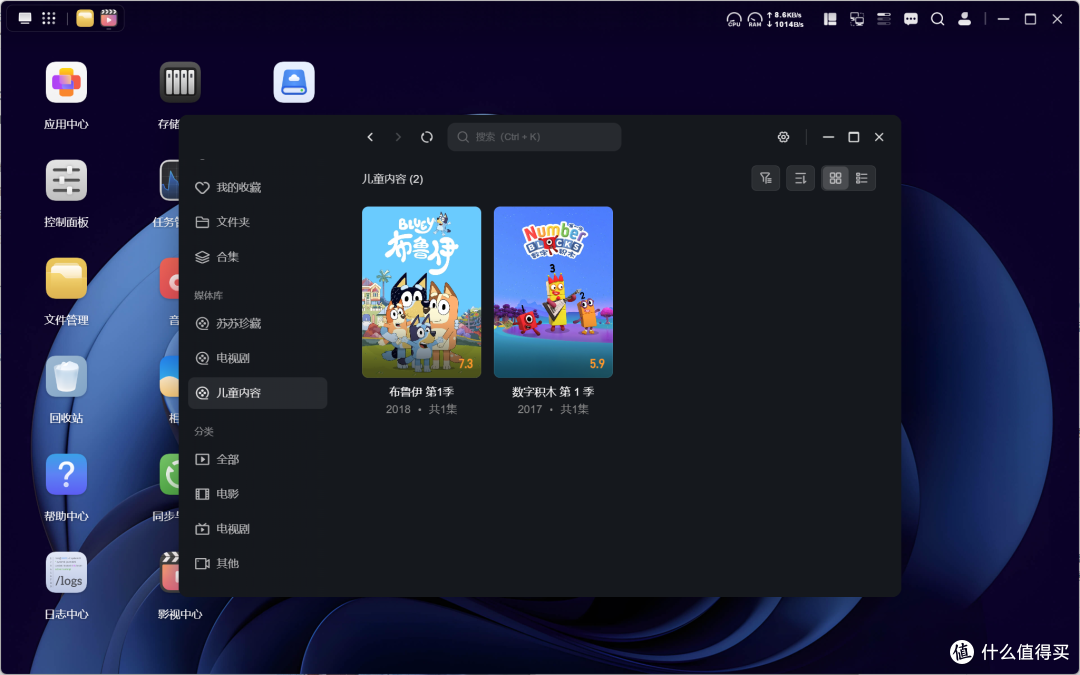The height and width of the screenshot is (675, 1080).
Task: Click the 儿童内容 (2) heading
Action: [393, 179]
